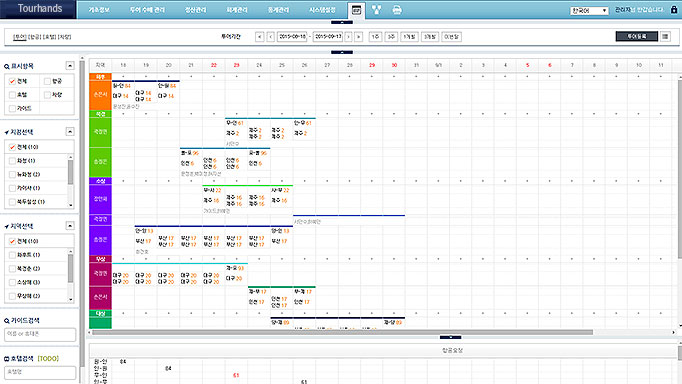Viewport: 682px width, 384px height.
Task: Click down arrow of 지역선택 list scrollbar
Action: click(x=70, y=299)
